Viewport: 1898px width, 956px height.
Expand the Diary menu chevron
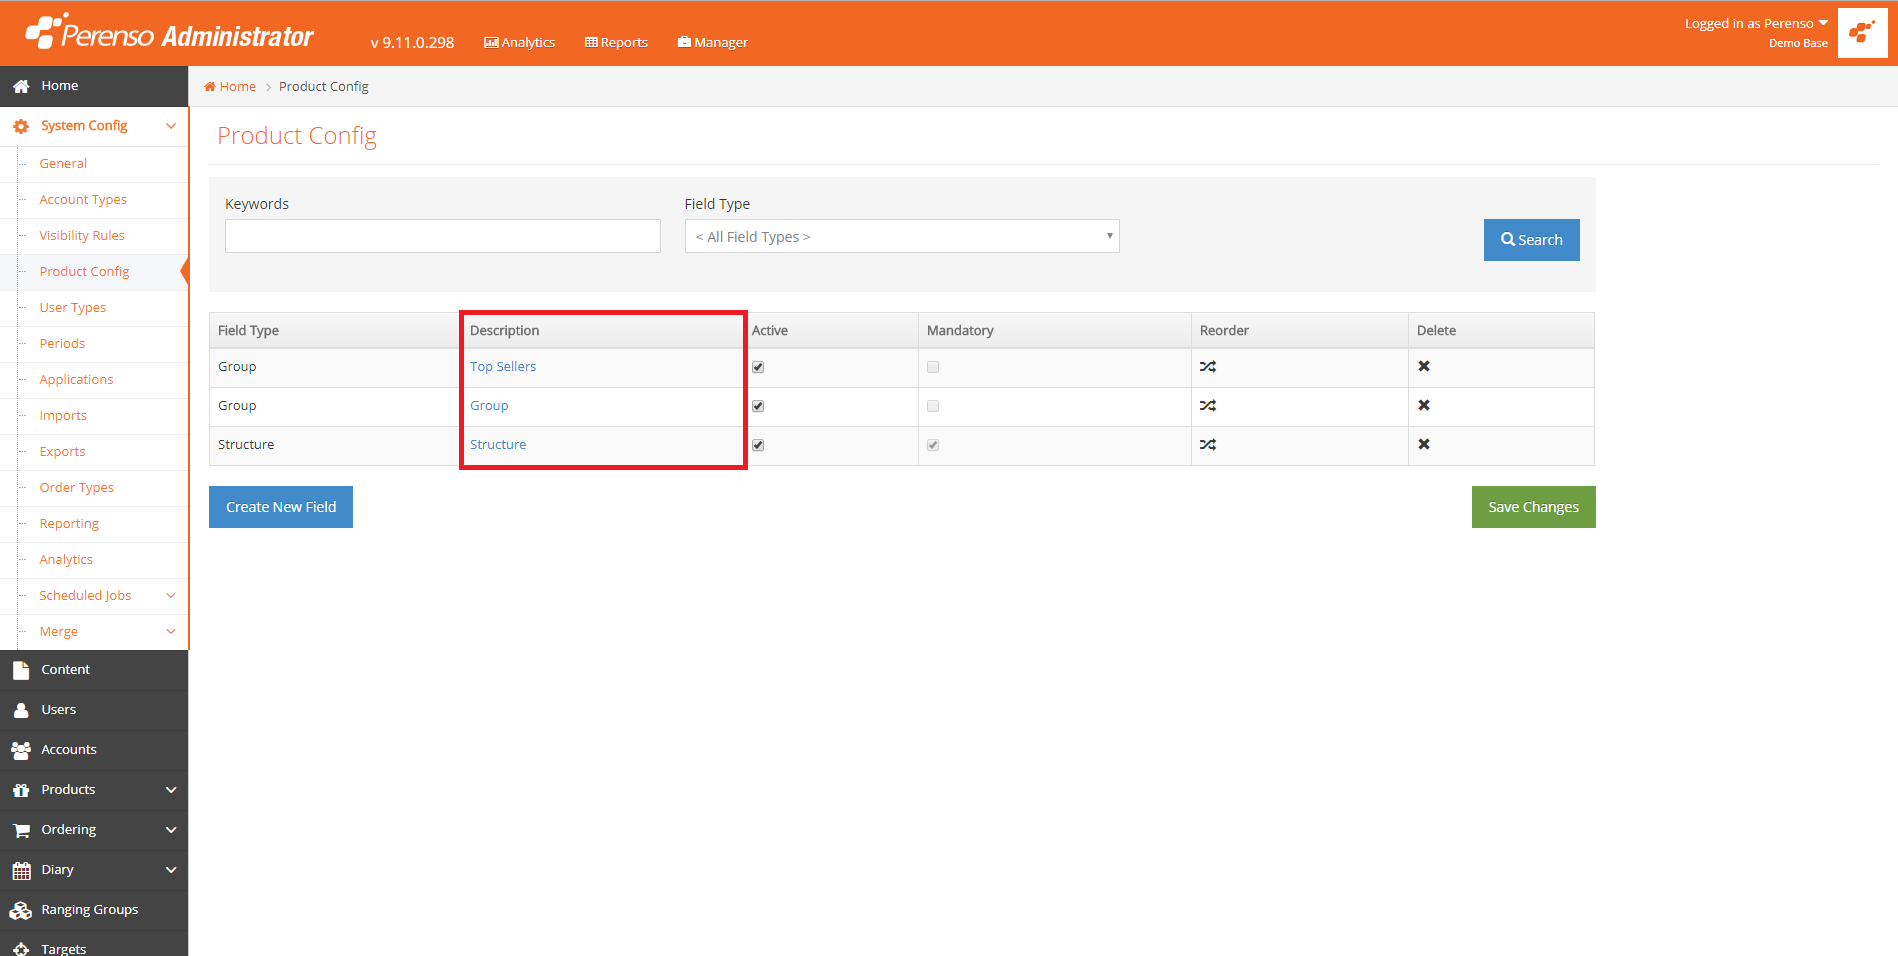[171, 870]
